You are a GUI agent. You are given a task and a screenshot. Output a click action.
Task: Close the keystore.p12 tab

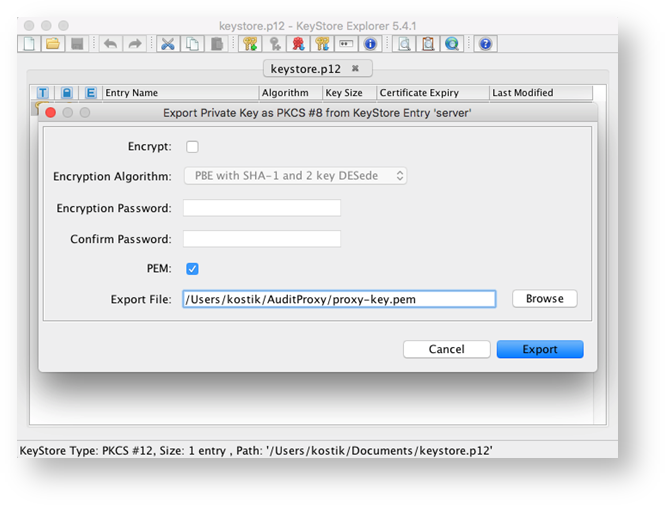pyautogui.click(x=354, y=68)
